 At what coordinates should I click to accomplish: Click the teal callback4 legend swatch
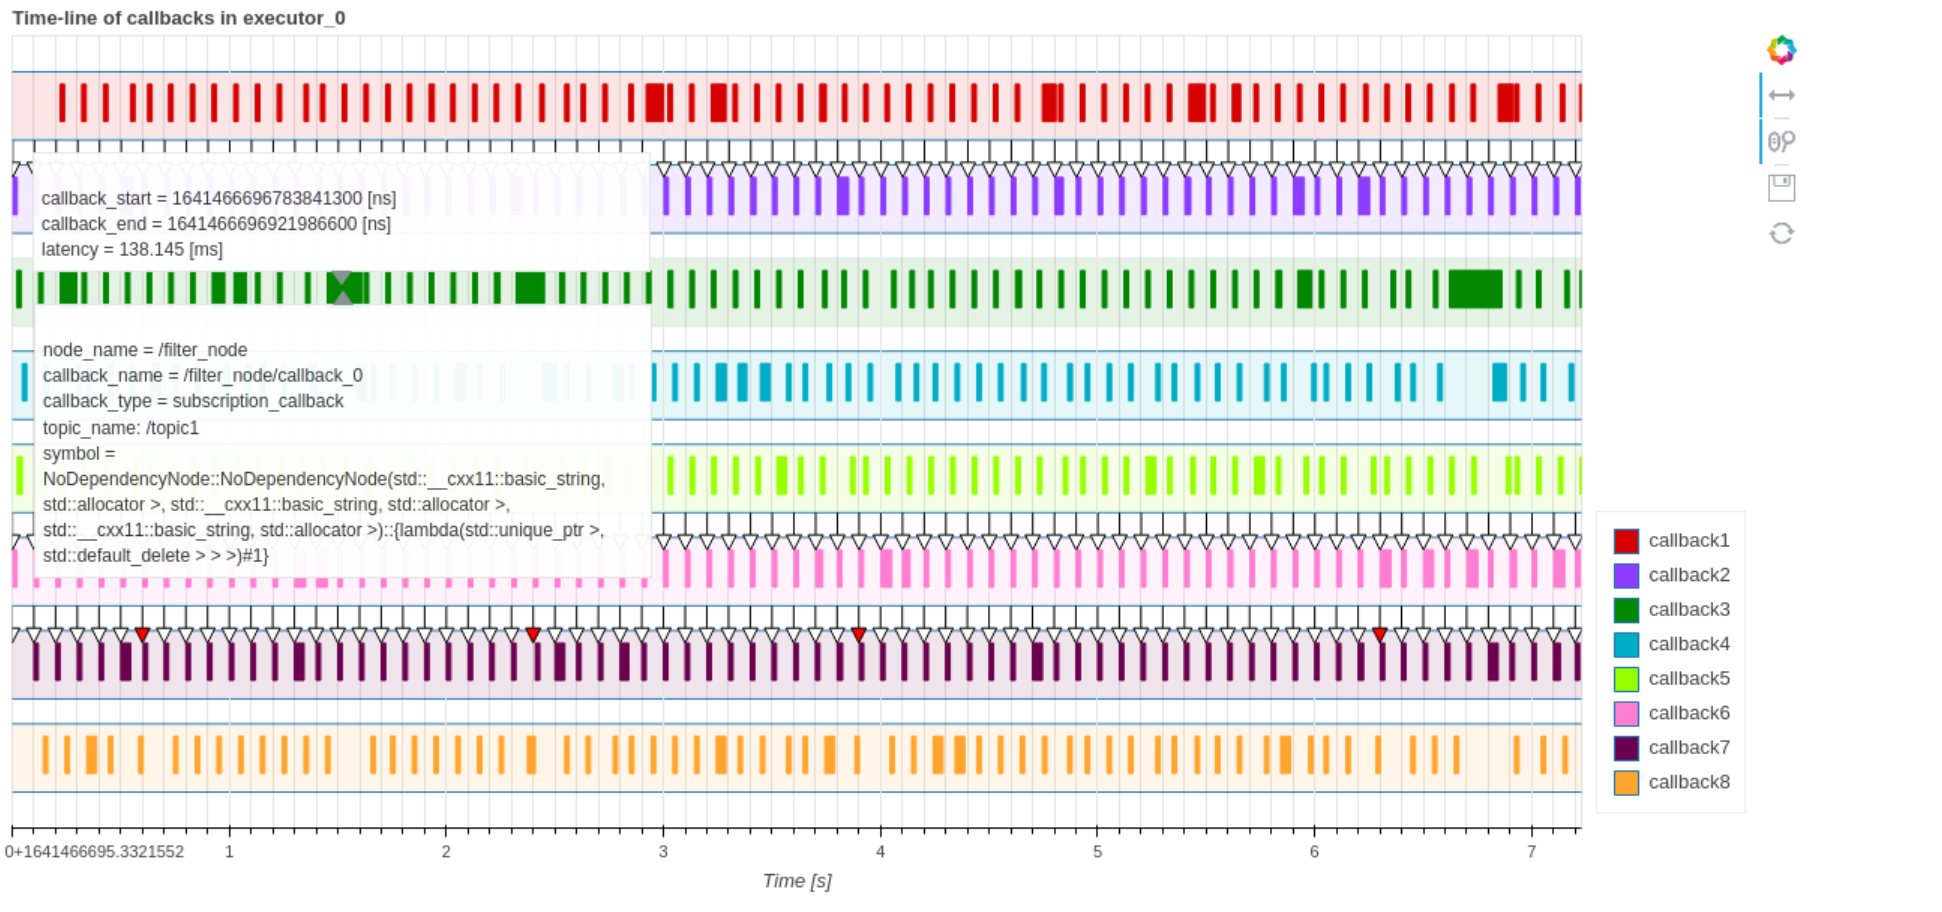coord(1626,645)
